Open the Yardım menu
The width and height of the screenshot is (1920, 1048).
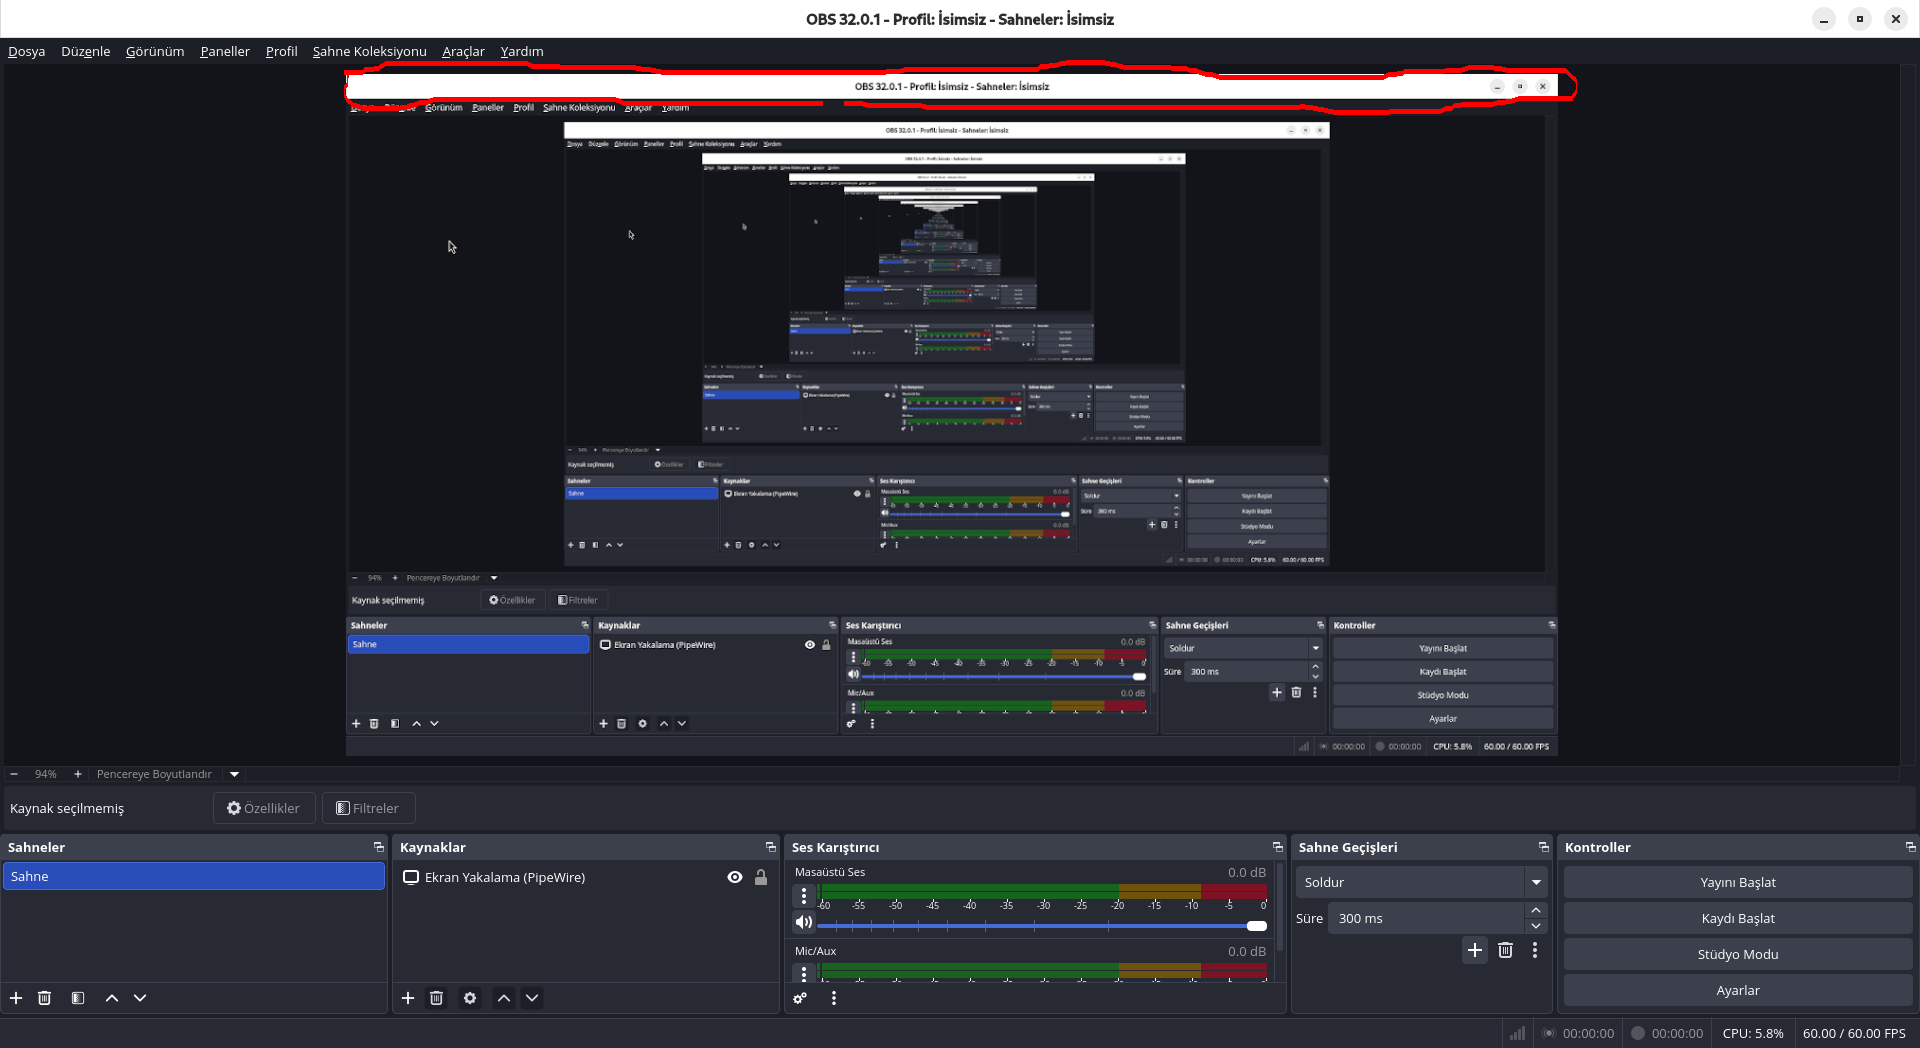522,51
